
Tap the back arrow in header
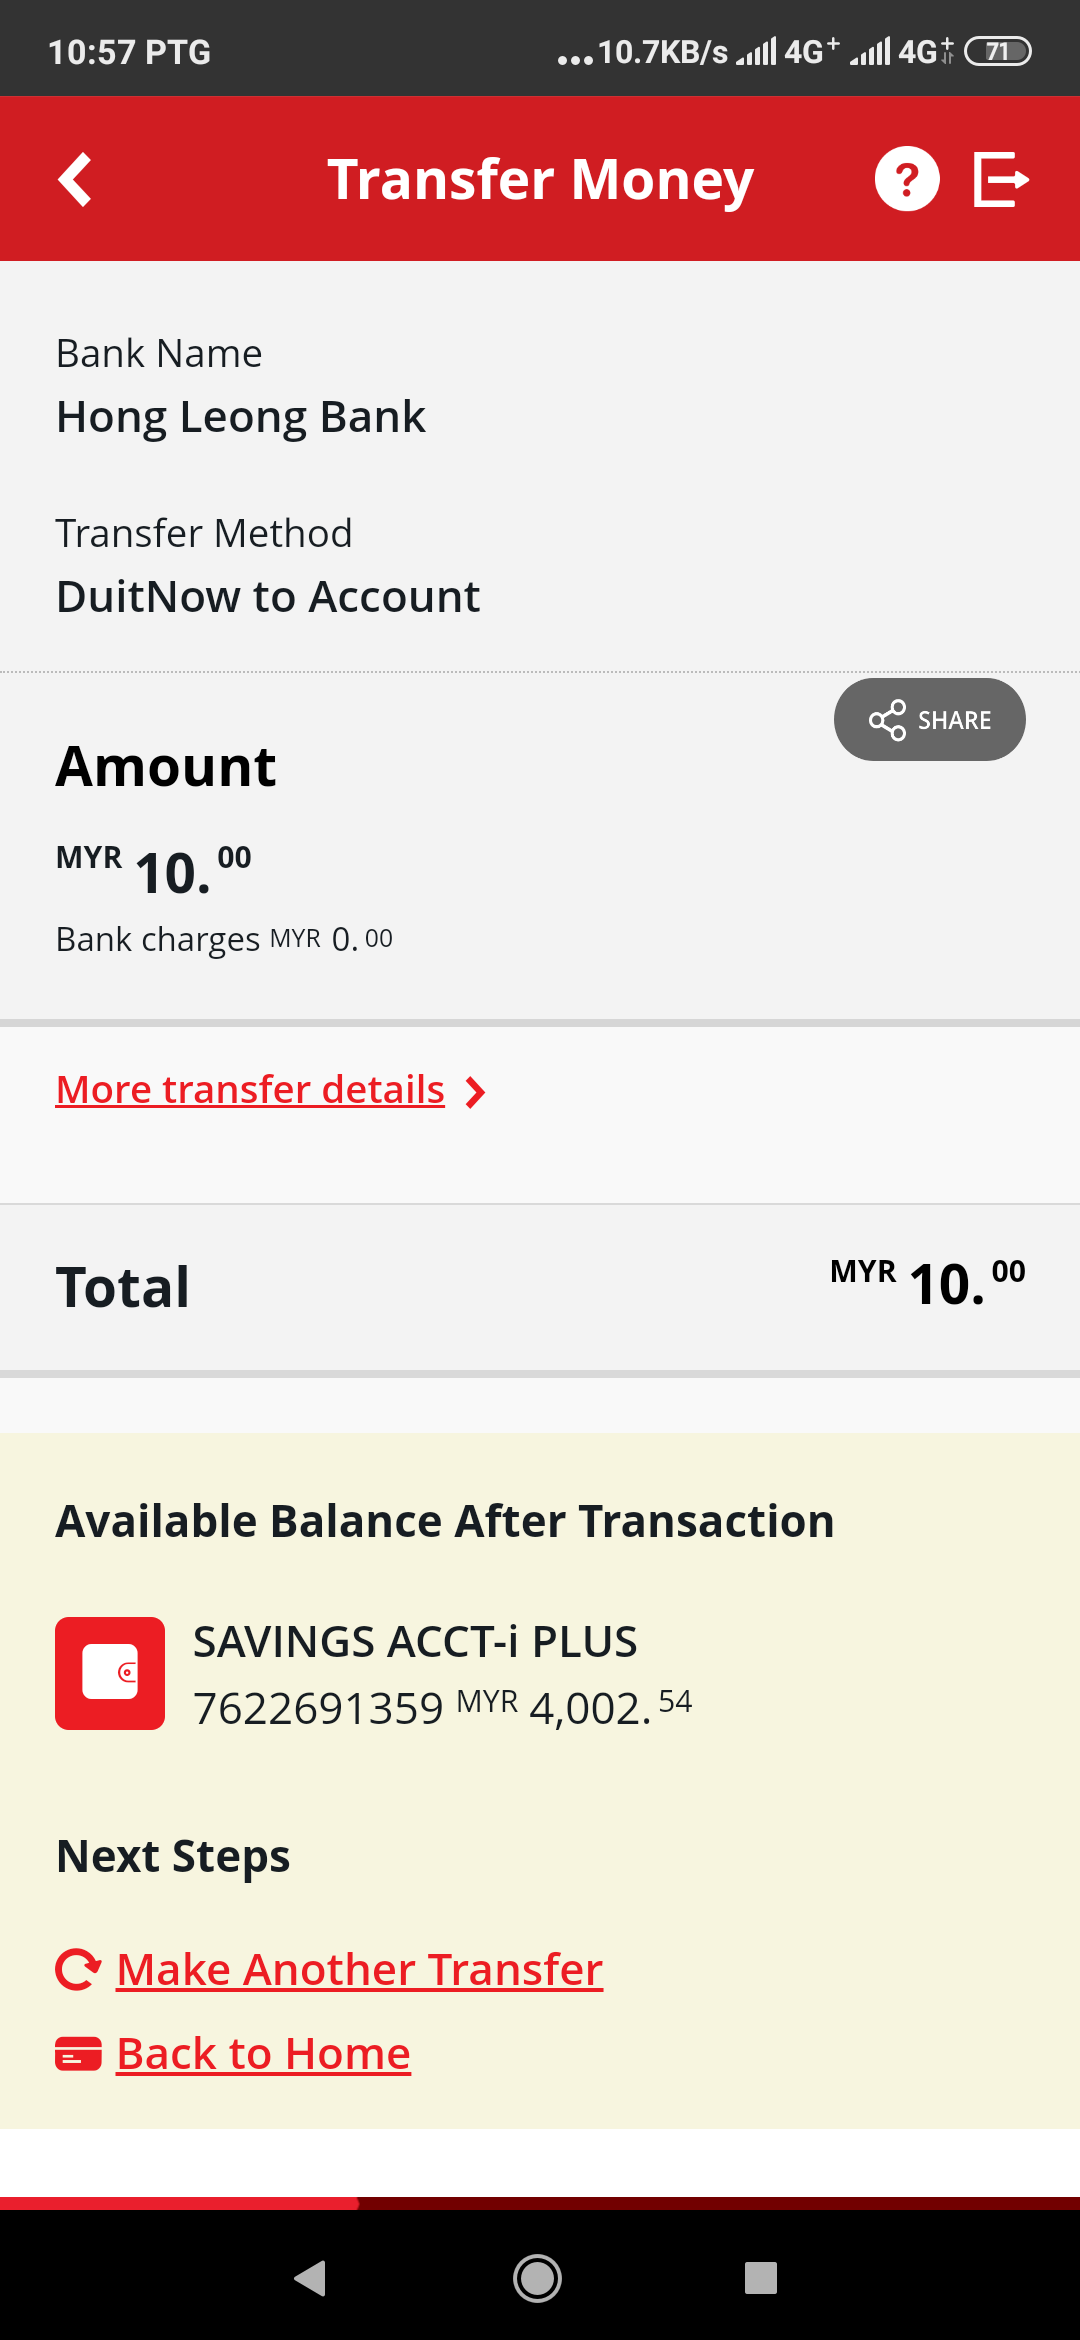pyautogui.click(x=76, y=180)
